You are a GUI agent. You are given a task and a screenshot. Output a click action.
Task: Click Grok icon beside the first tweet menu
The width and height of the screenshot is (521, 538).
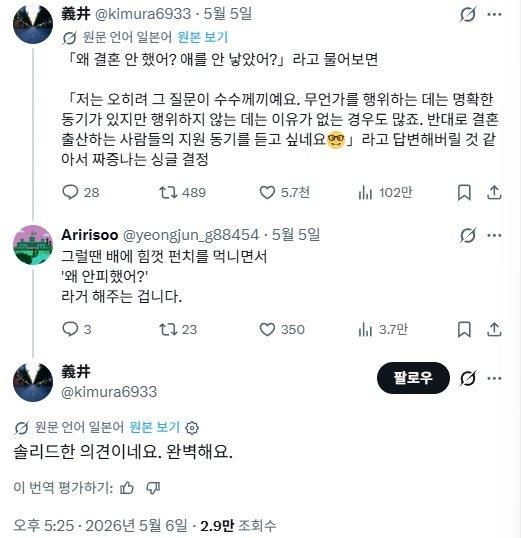468,14
